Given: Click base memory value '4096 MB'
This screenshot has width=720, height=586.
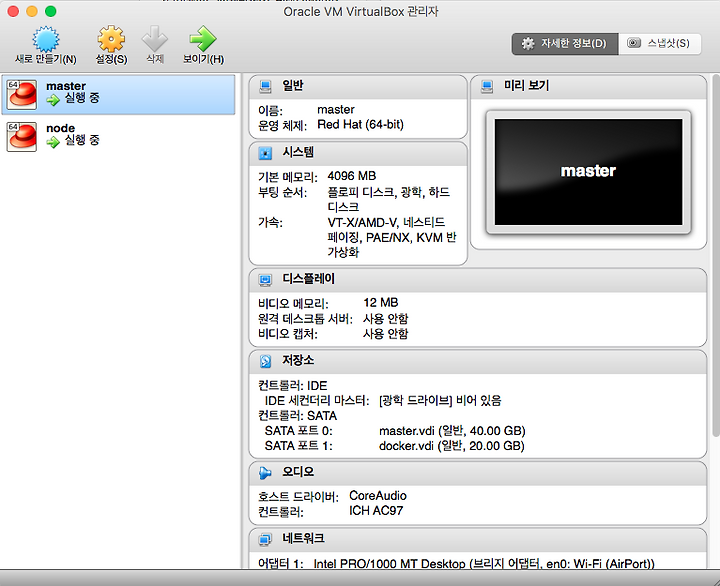Looking at the screenshot, I should 352,176.
